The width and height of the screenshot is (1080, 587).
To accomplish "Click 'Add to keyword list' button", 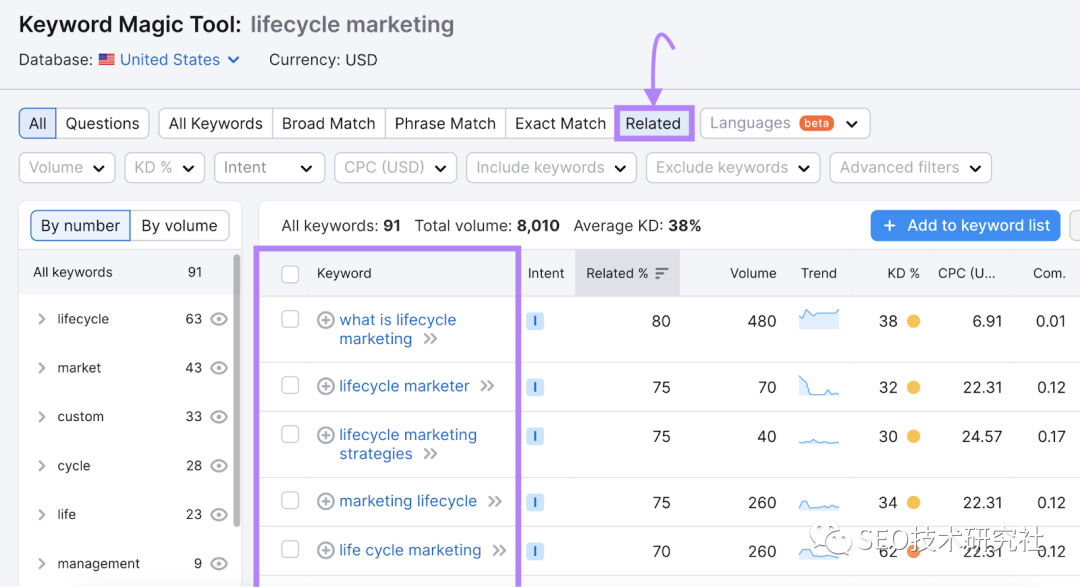I will click(x=964, y=226).
